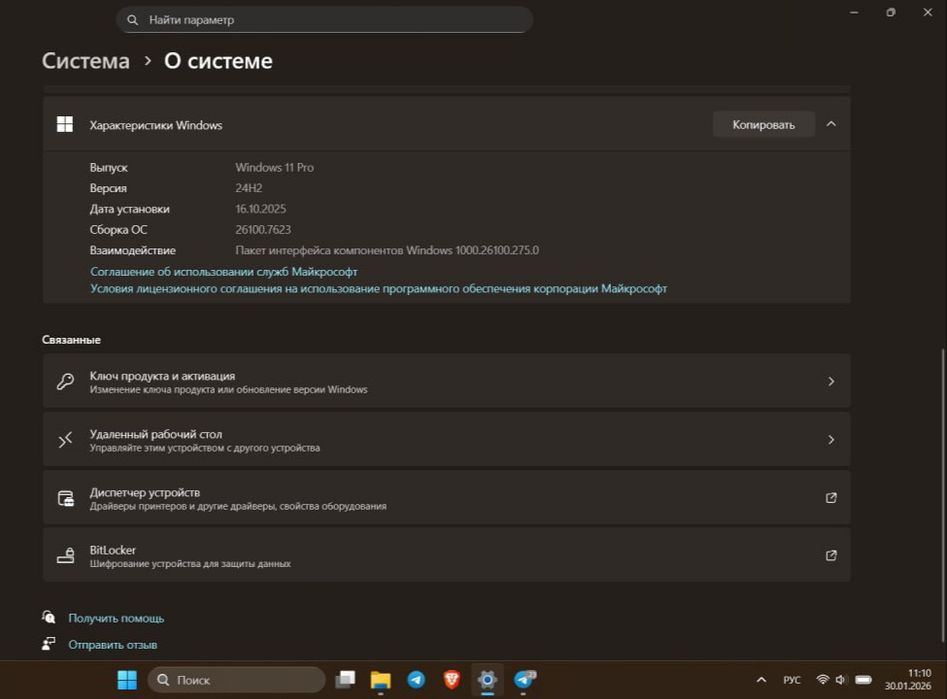Open the clock showing 11:10 30.01.2026
947x699 pixels.
coord(908,680)
